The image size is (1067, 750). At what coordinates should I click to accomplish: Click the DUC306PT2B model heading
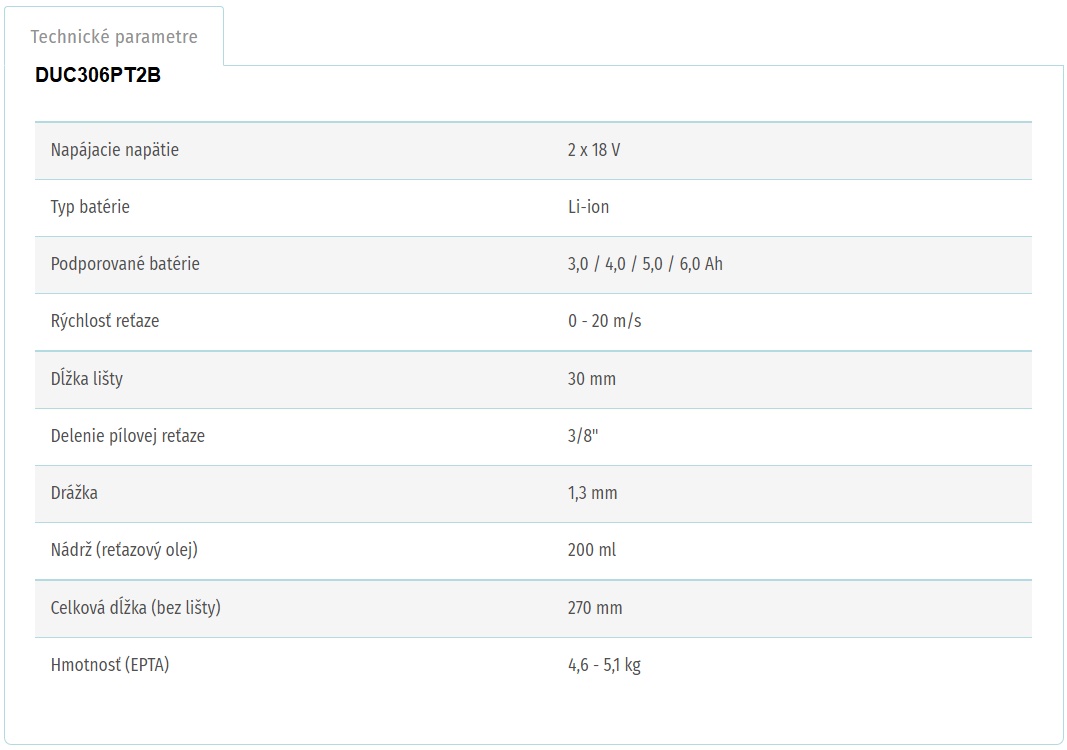coord(98,76)
